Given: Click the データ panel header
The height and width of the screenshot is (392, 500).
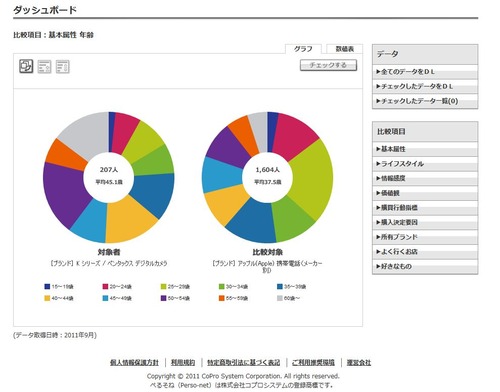Looking at the screenshot, I should point(425,54).
